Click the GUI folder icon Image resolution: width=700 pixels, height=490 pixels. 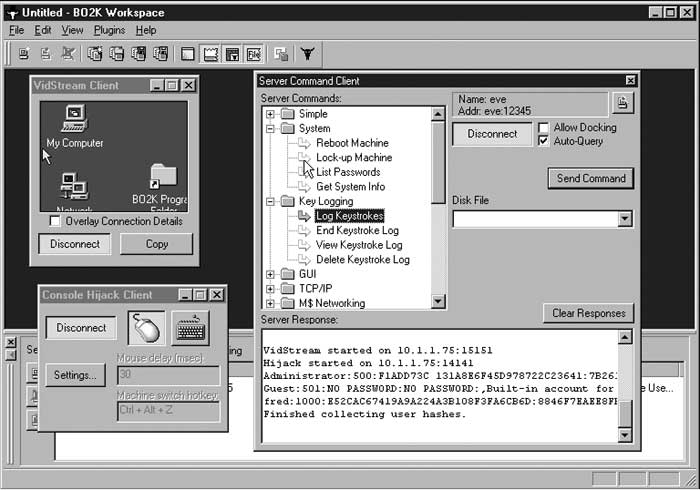(288, 274)
